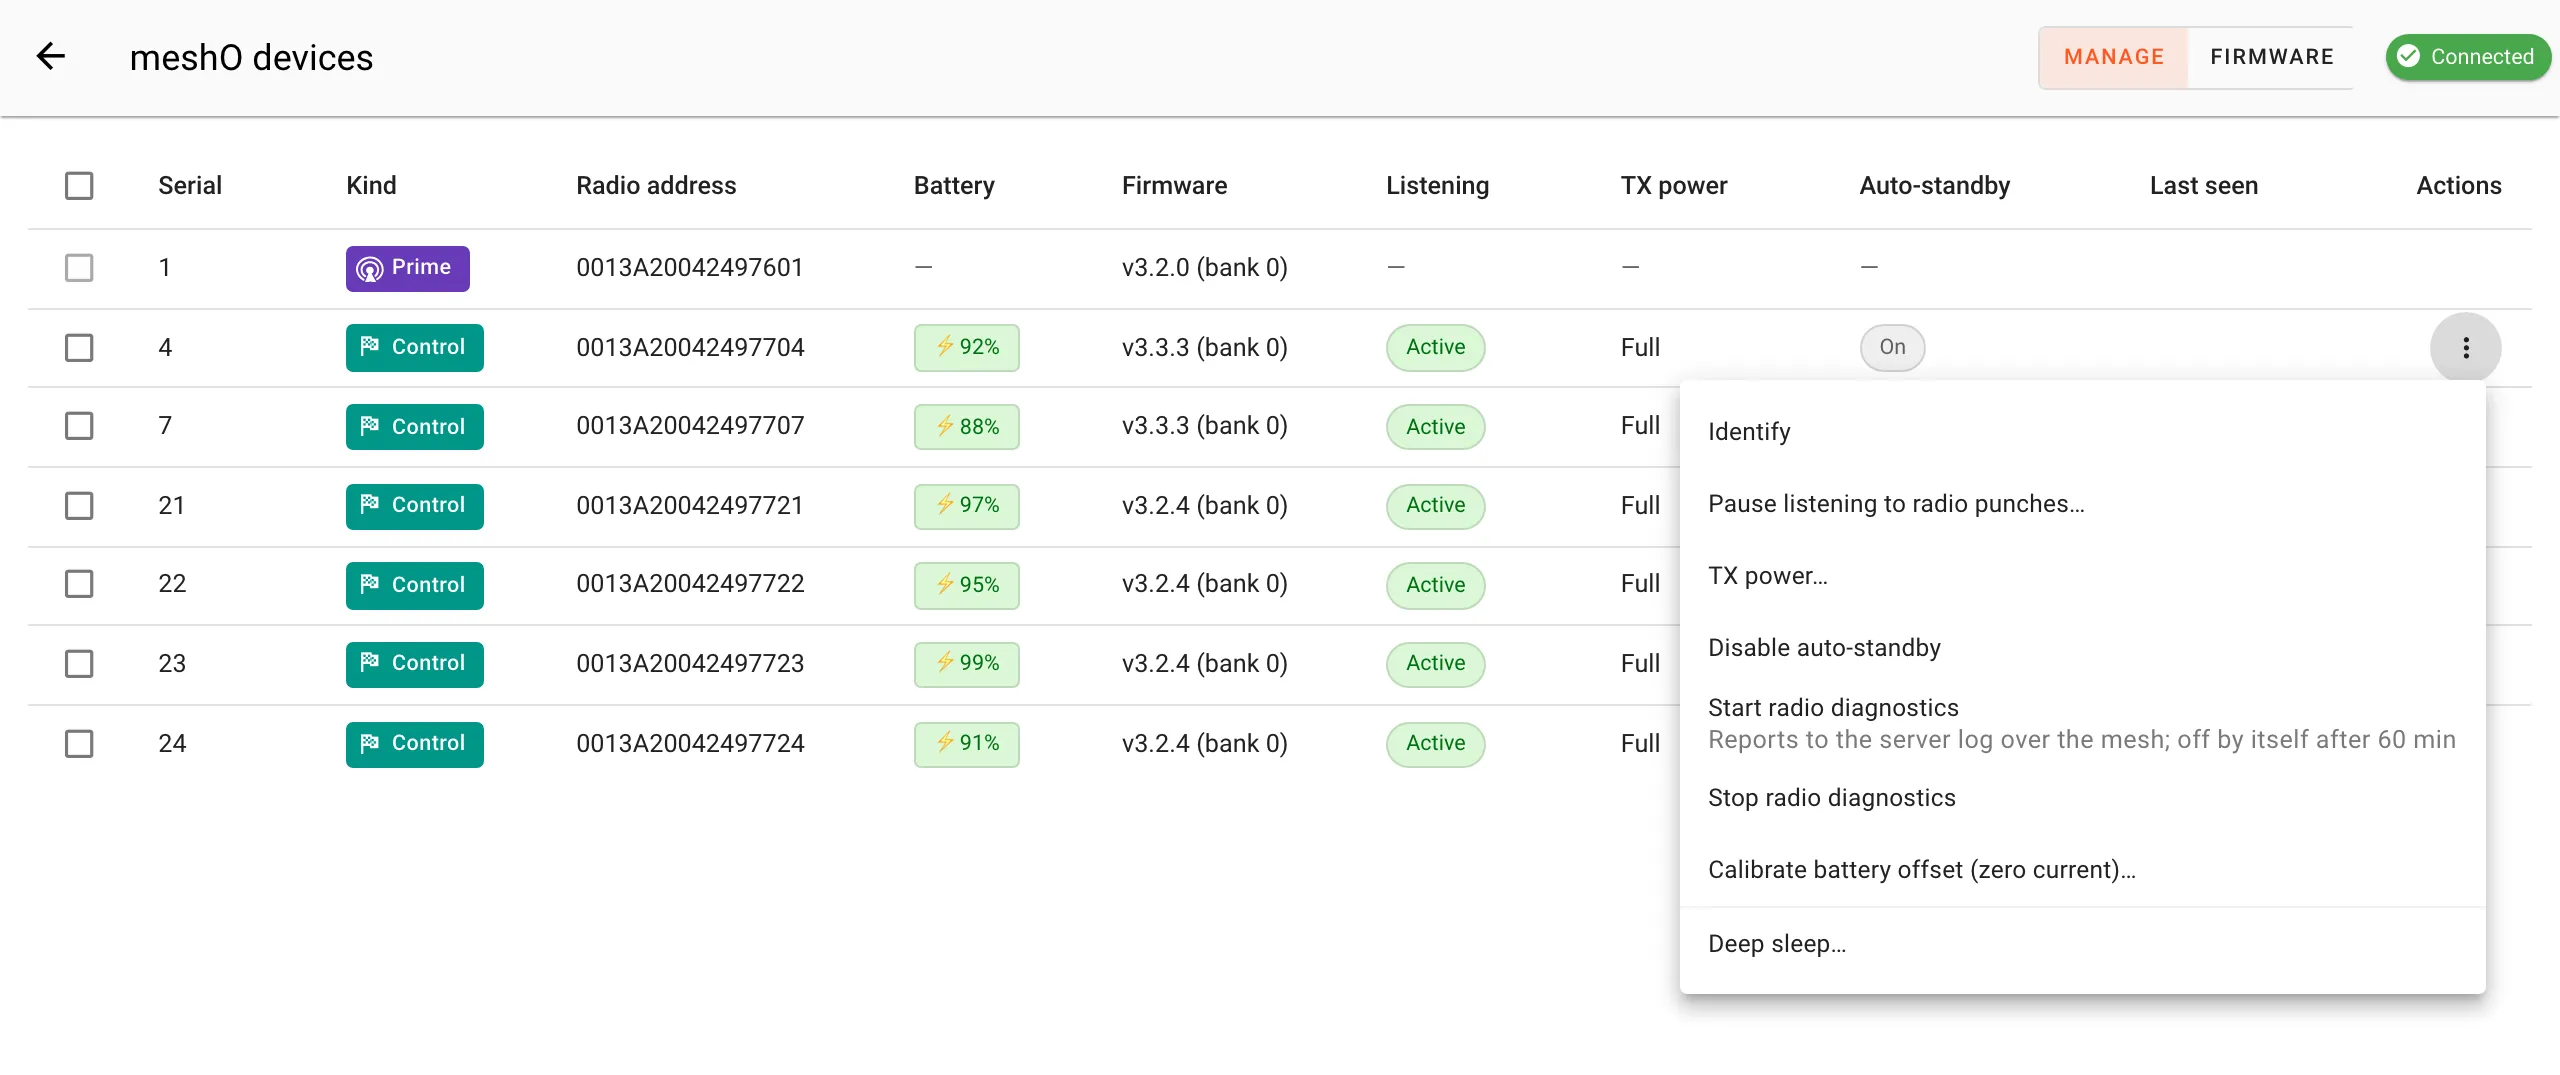Click the Active chip for serial 24
The width and height of the screenshot is (2560, 1075).
(1435, 744)
